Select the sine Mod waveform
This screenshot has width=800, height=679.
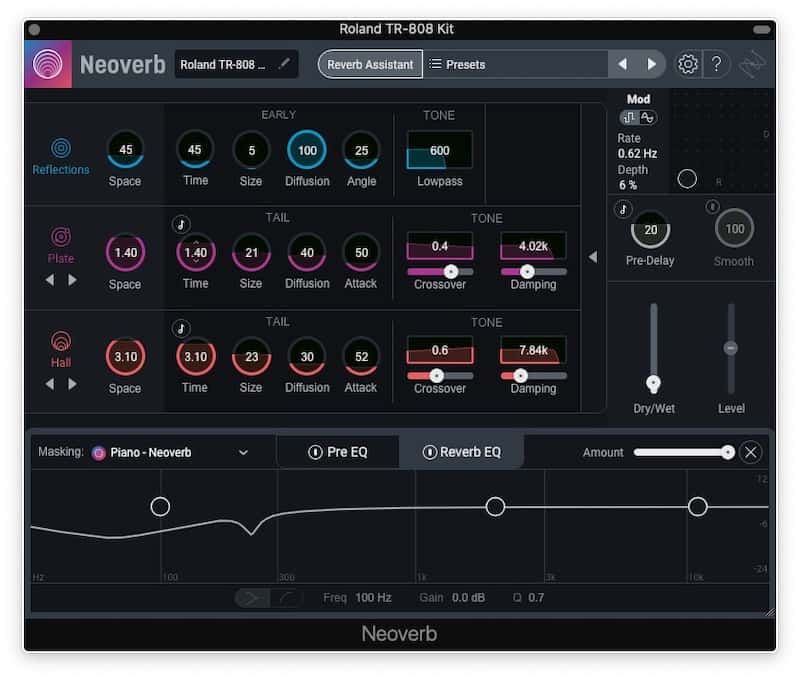tap(647, 118)
